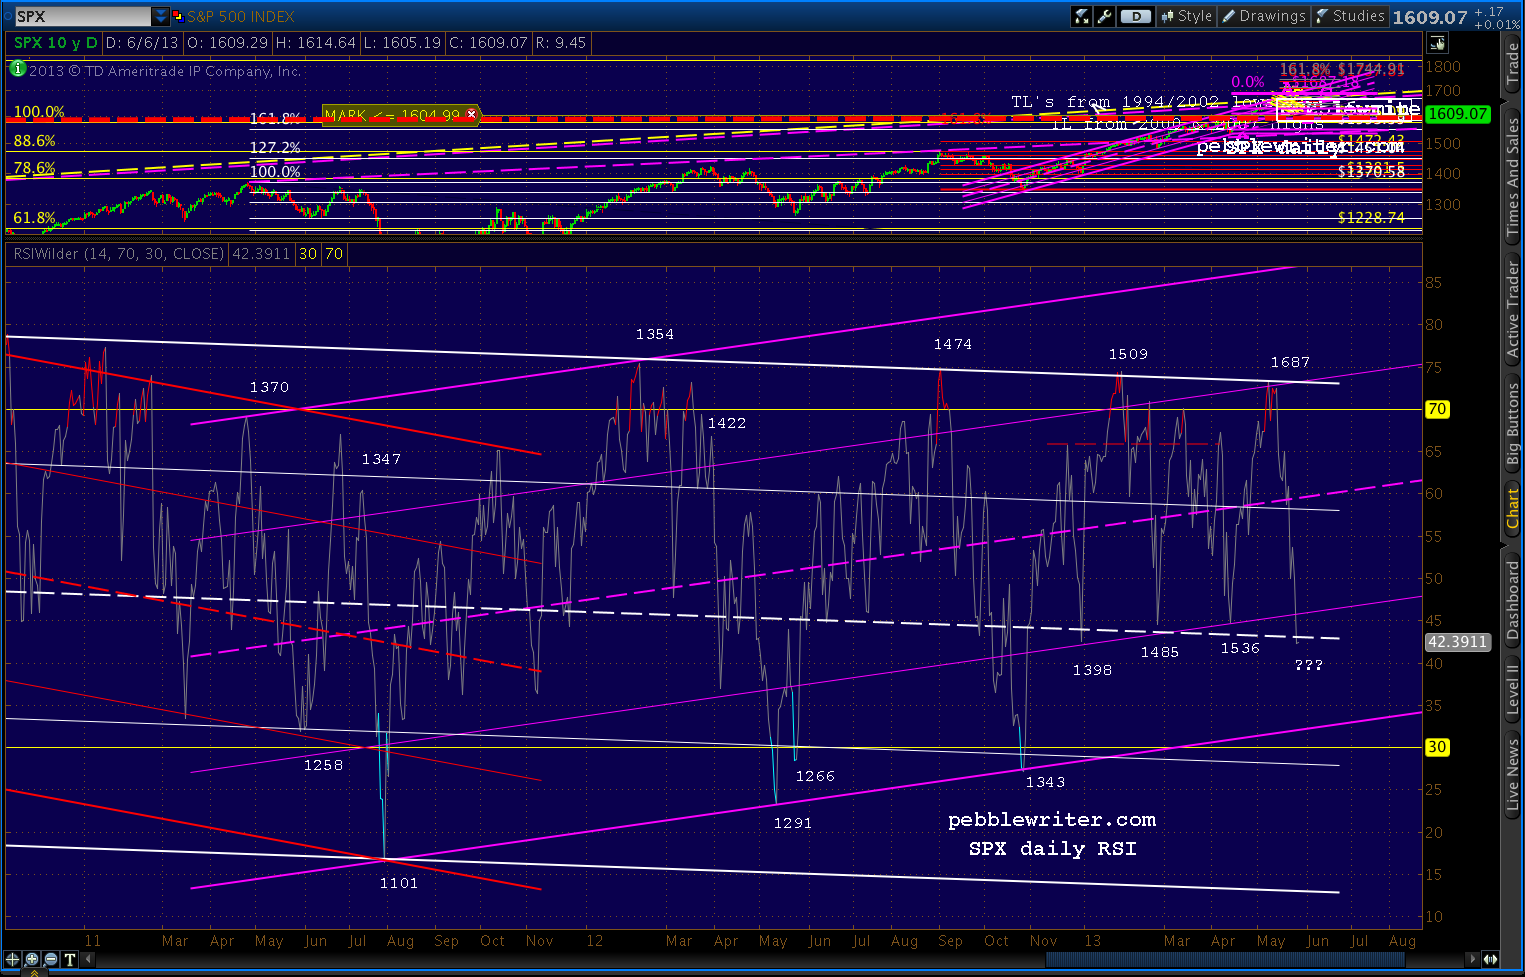Click the left scroll arrow of time axis
Image resolution: width=1525 pixels, height=977 pixels.
[x=88, y=960]
